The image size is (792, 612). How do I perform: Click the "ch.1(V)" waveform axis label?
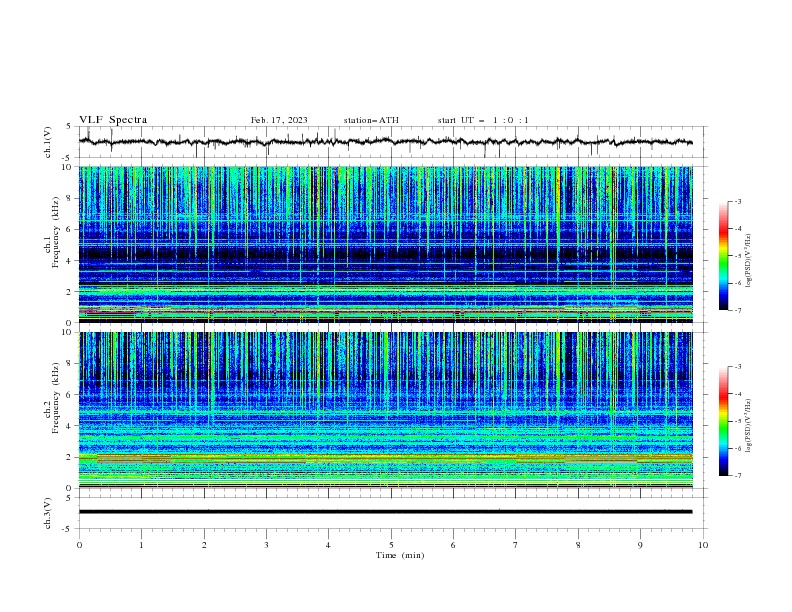48,142
